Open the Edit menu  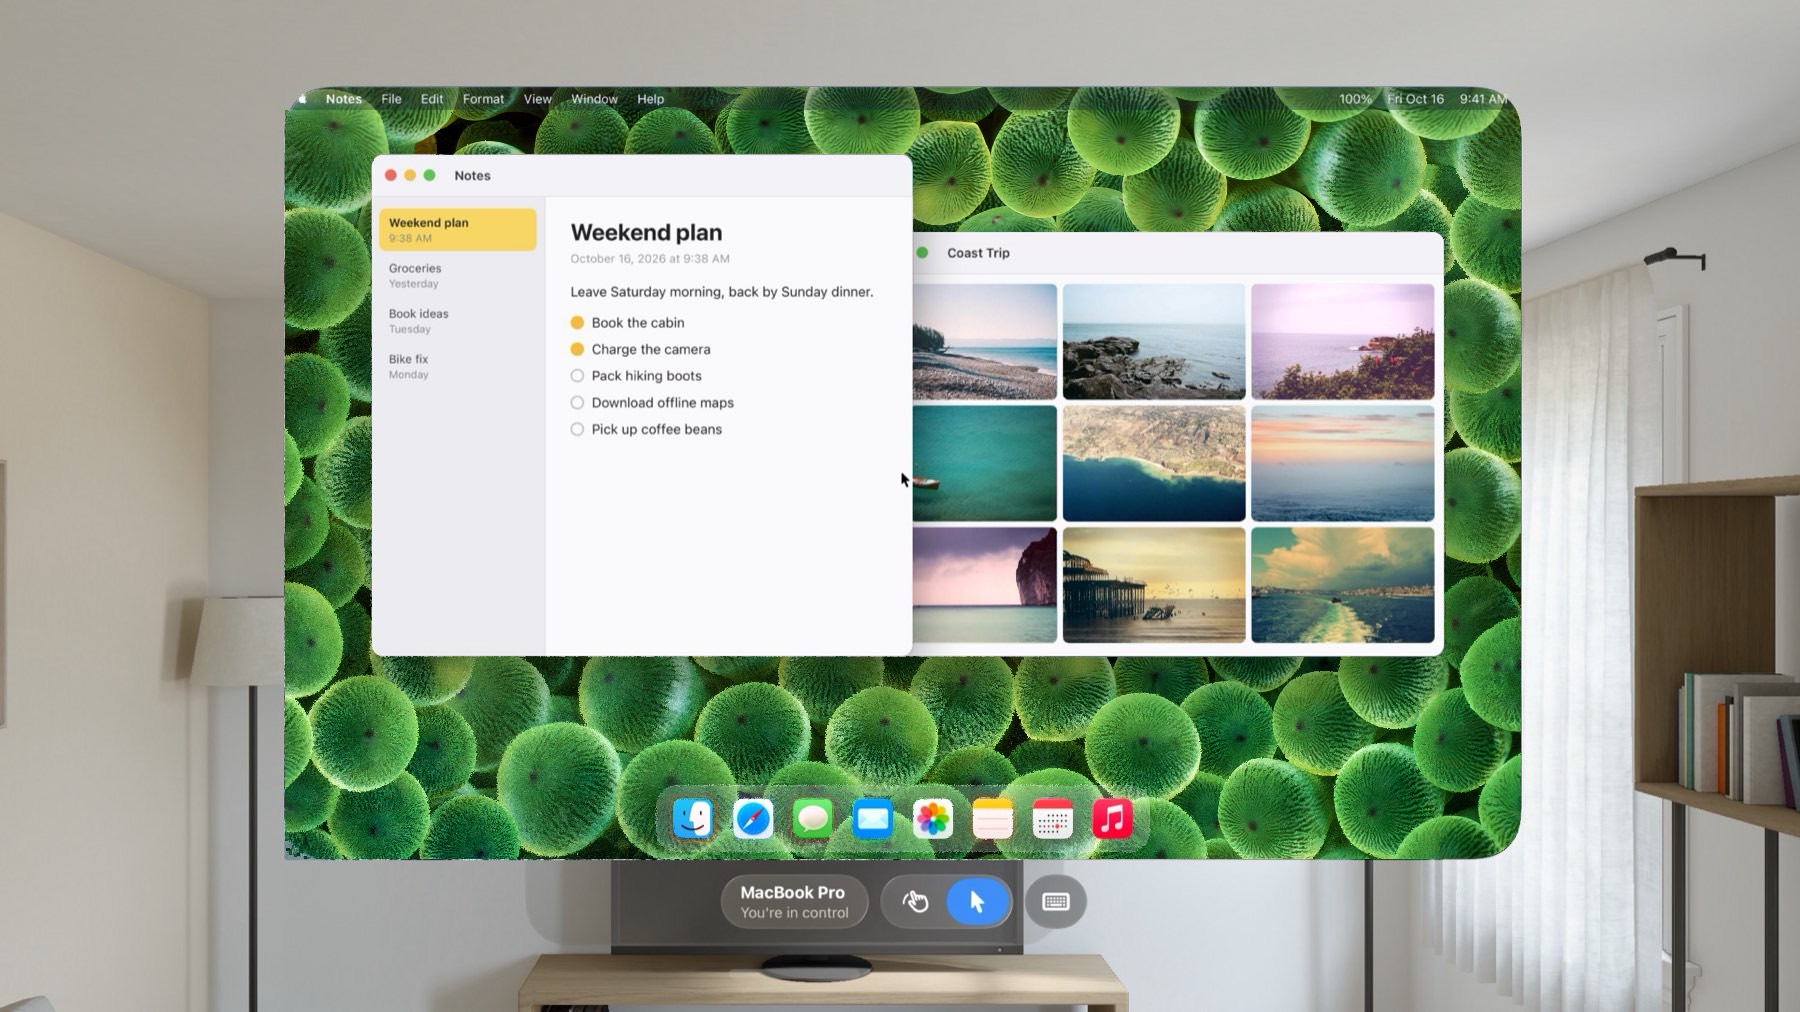[432, 99]
